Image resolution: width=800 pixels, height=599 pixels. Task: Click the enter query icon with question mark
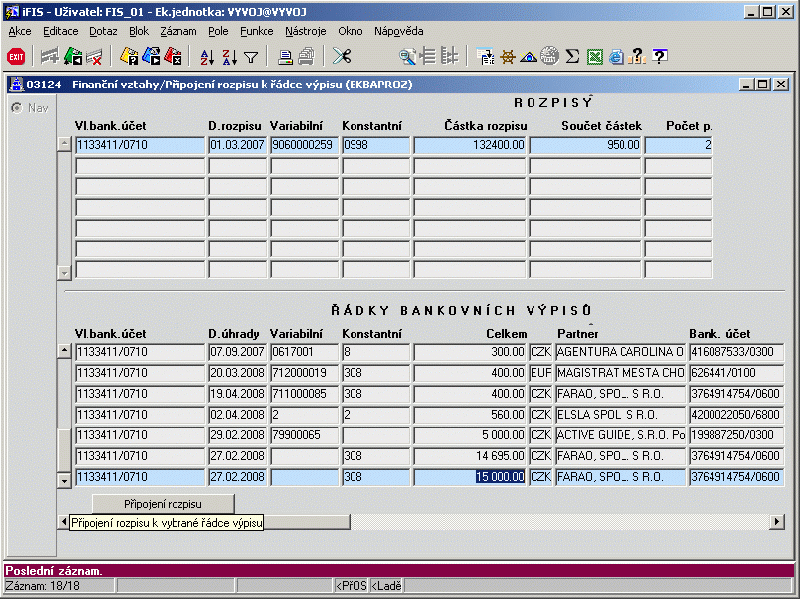(x=129, y=56)
